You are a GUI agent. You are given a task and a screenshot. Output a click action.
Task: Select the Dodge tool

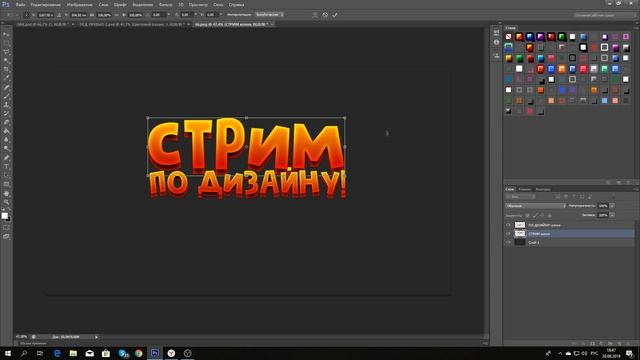pyautogui.click(x=6, y=149)
